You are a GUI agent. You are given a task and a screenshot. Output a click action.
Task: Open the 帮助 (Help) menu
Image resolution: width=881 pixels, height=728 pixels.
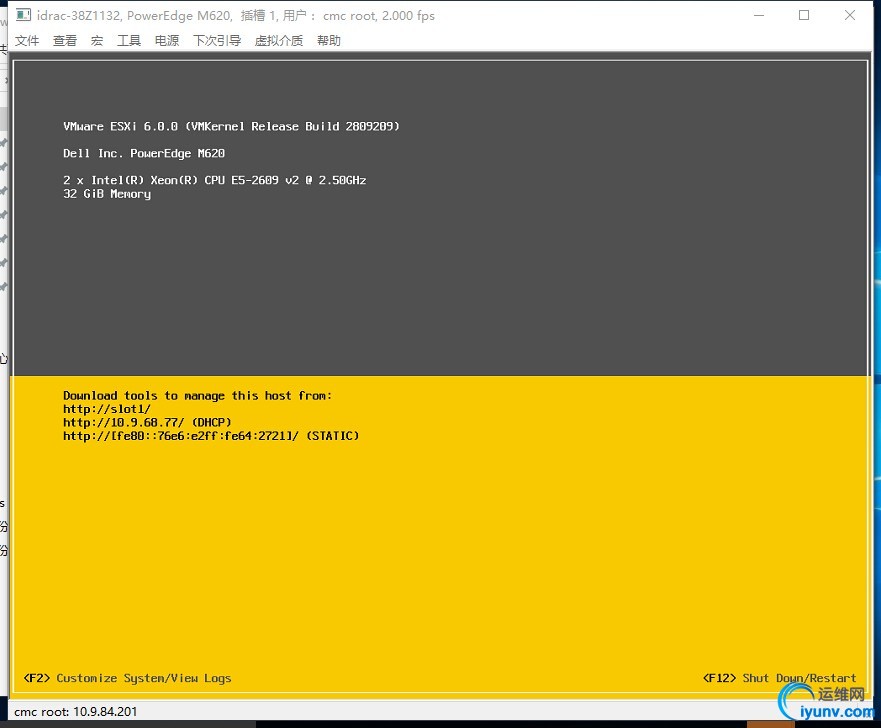click(x=328, y=40)
